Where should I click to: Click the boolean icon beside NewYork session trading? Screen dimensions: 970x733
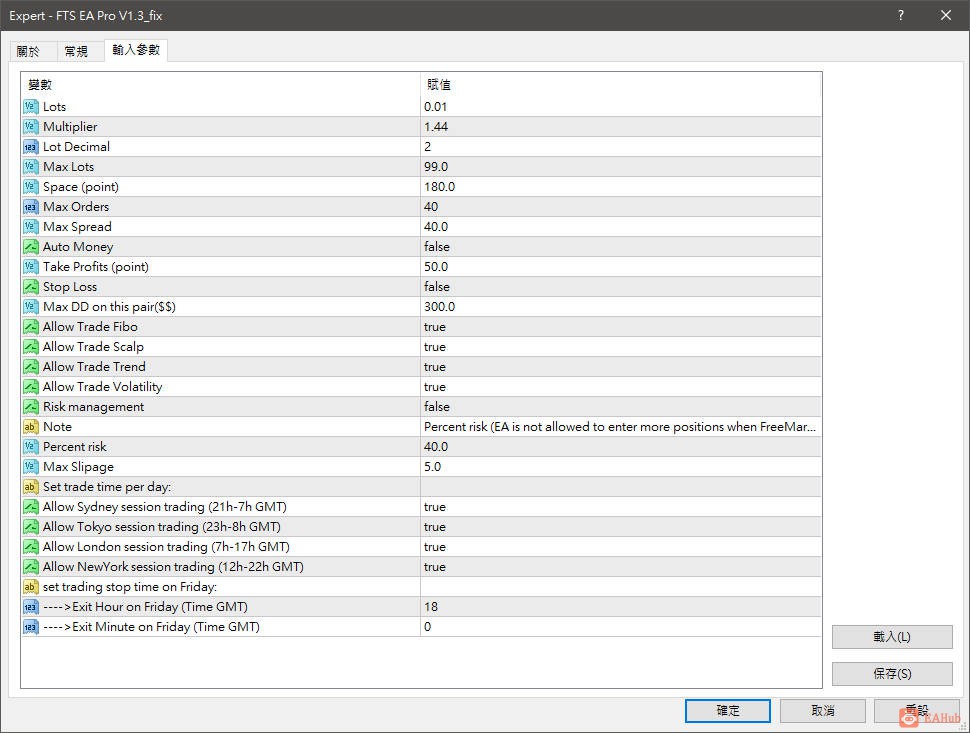click(30, 567)
